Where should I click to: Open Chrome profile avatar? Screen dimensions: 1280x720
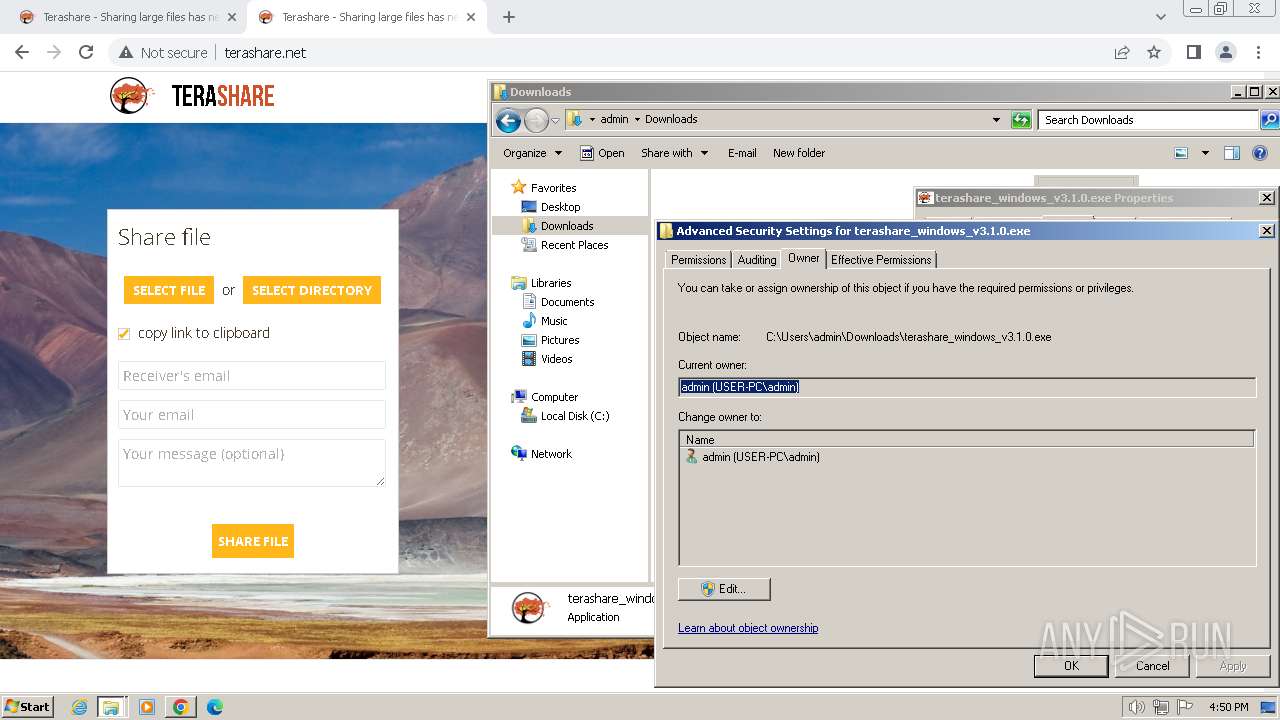[x=1225, y=52]
